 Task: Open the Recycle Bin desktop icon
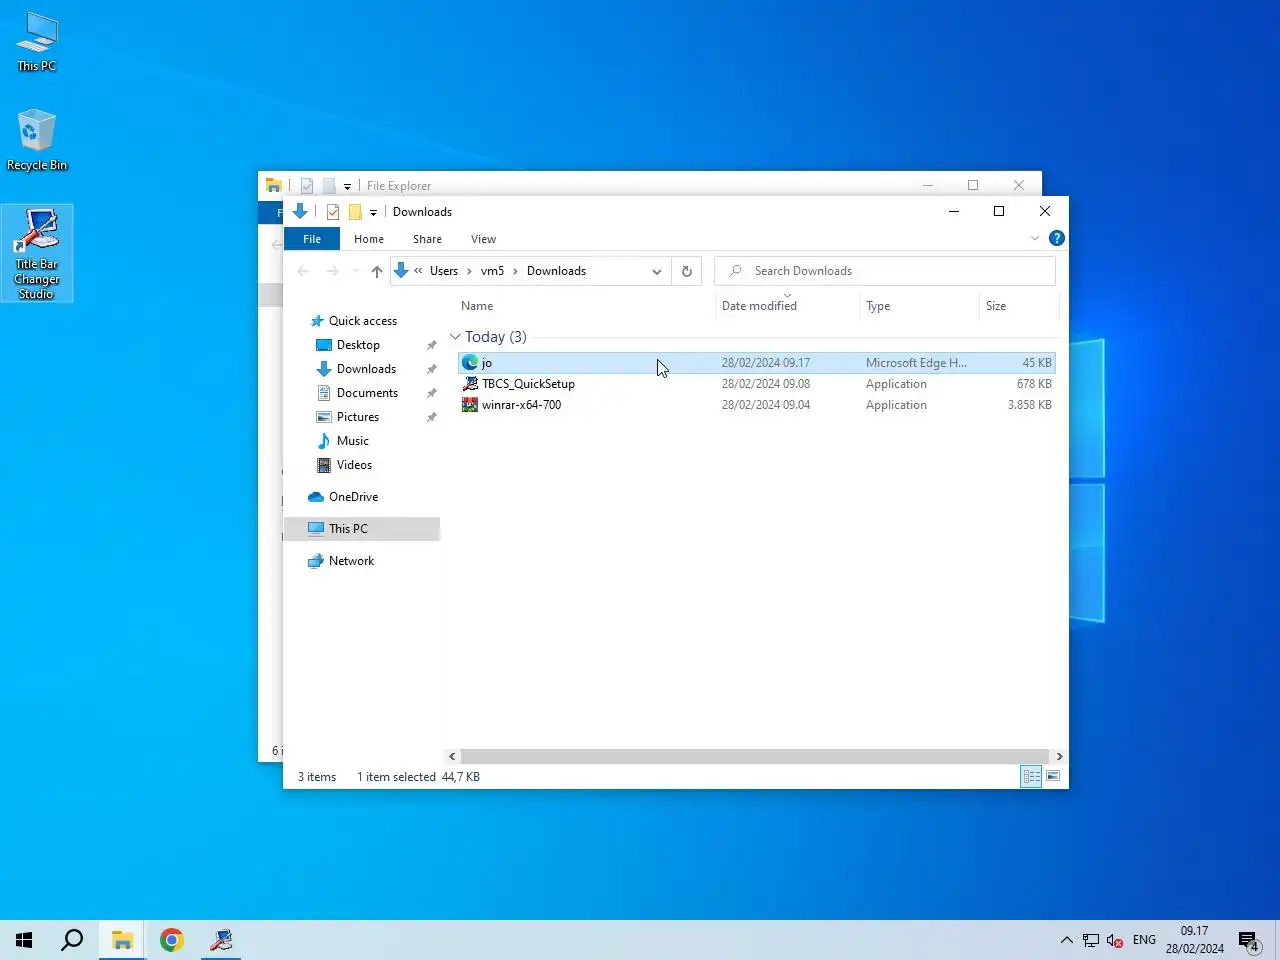pos(37,140)
